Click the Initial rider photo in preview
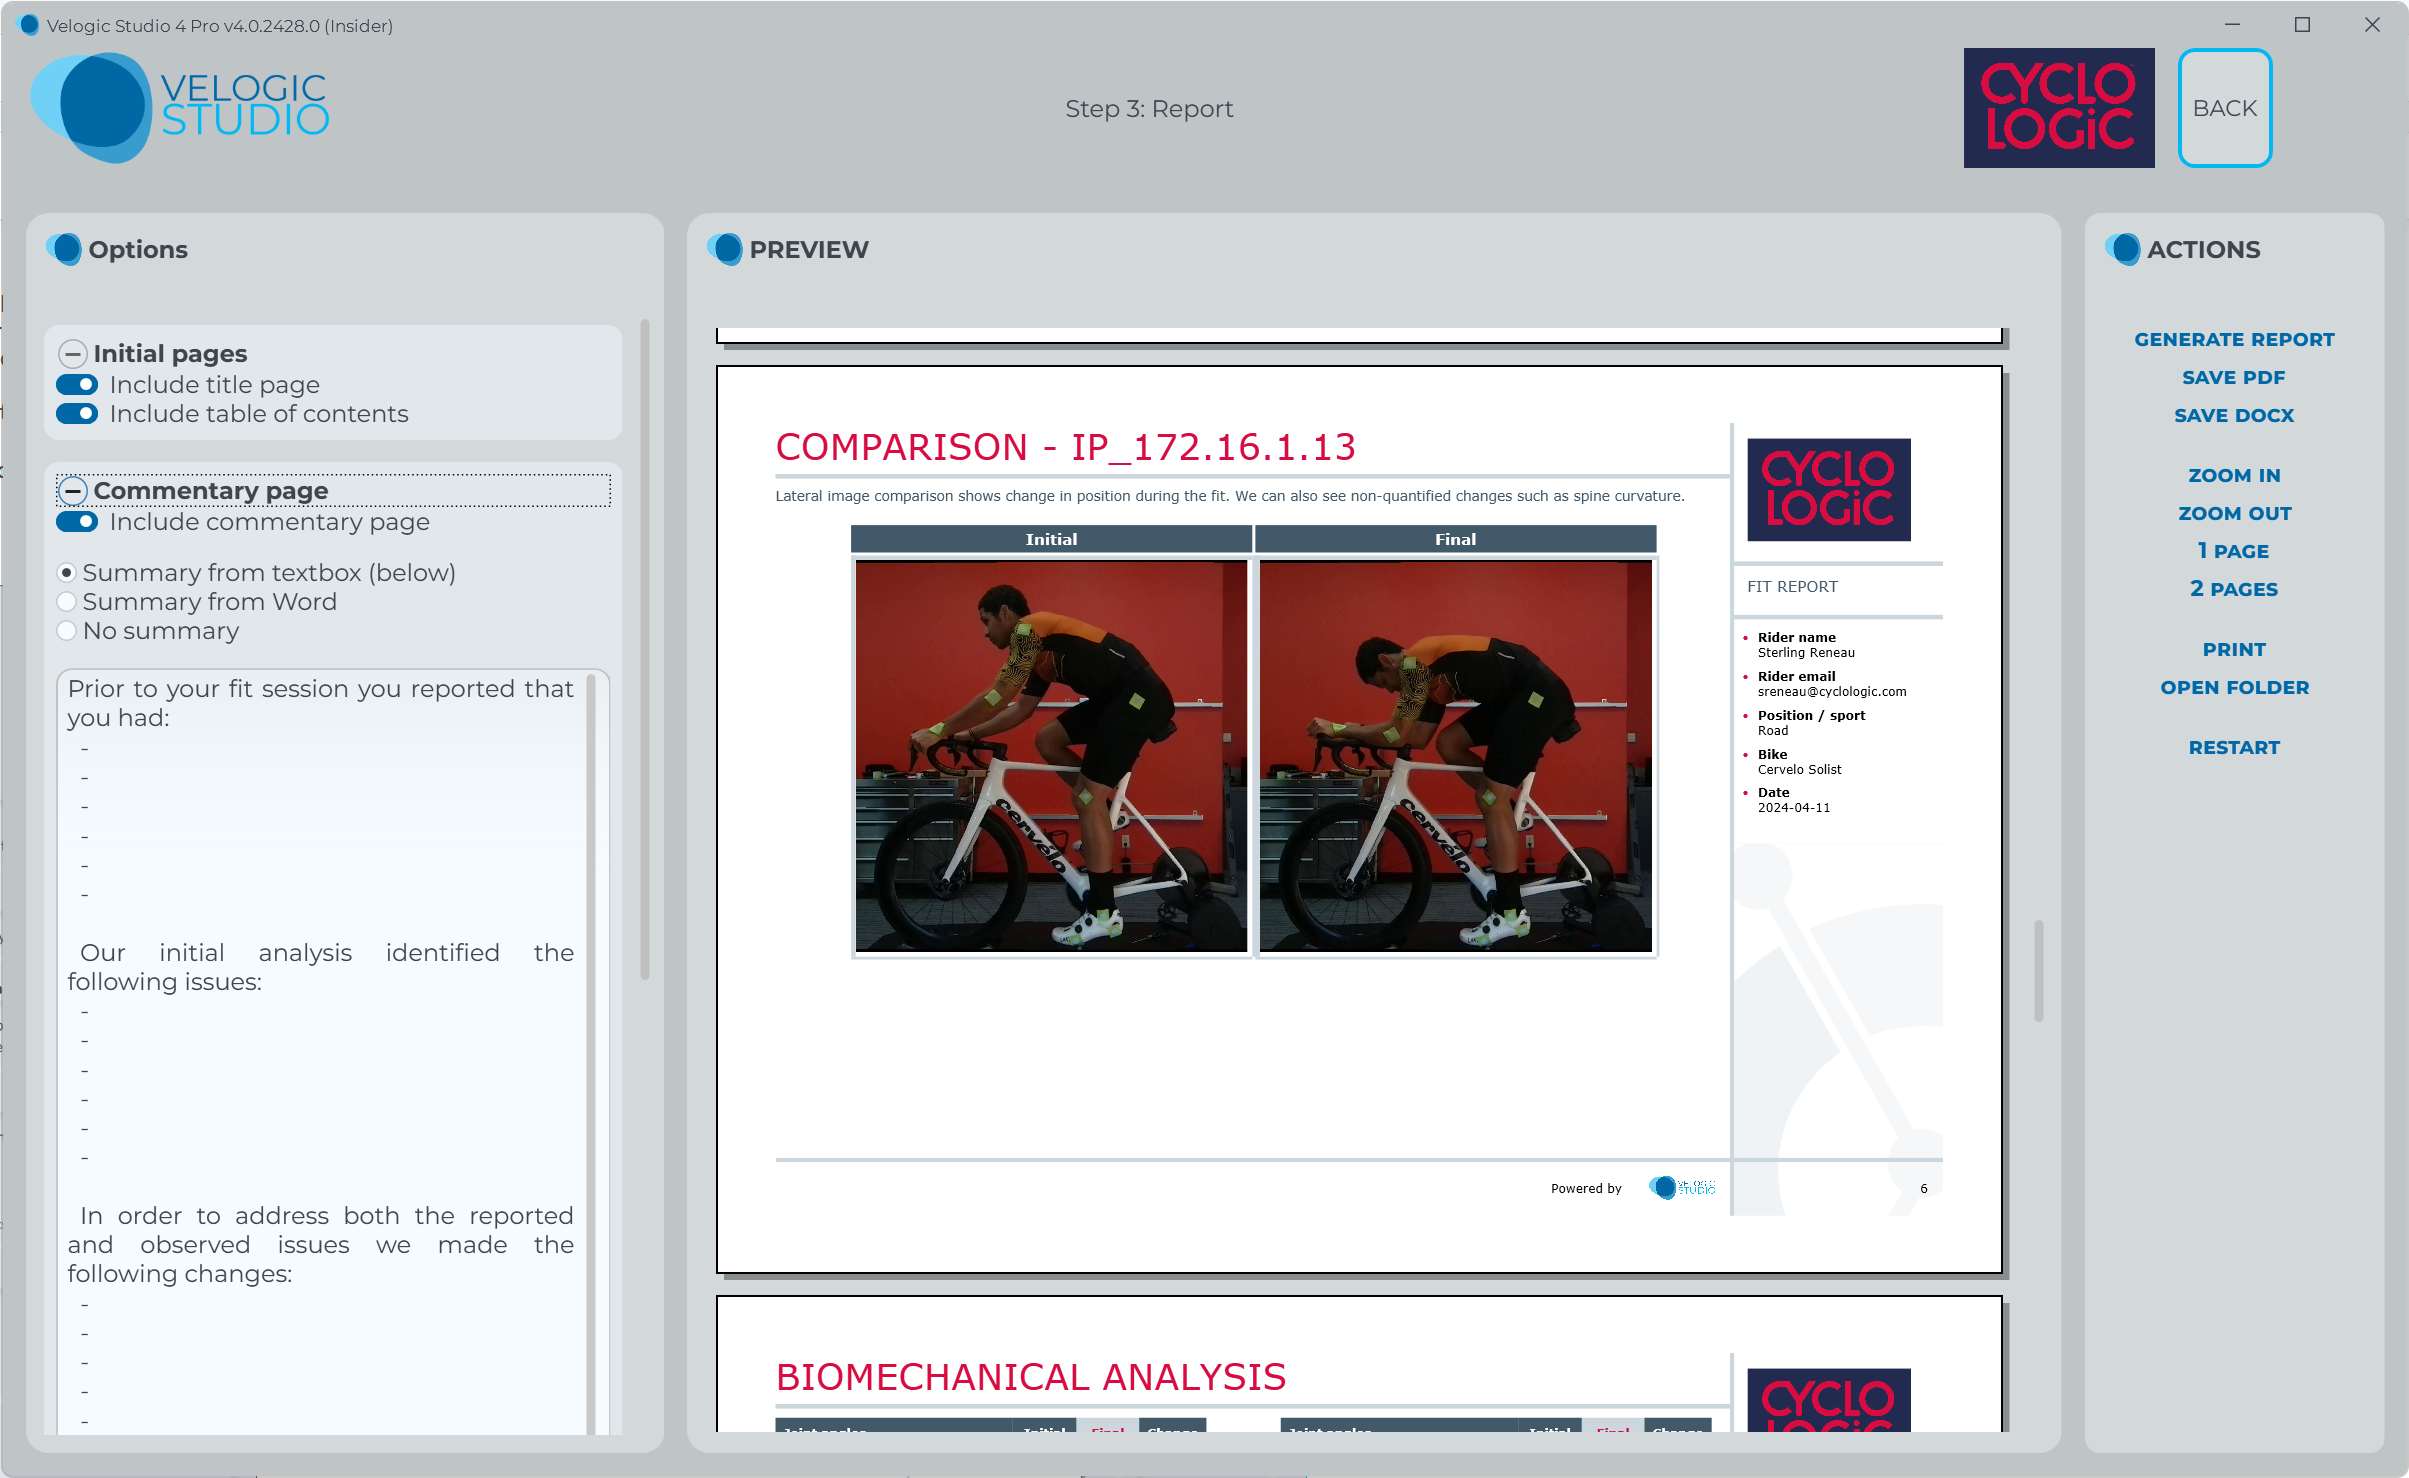This screenshot has height=1478, width=2409. click(x=1051, y=756)
